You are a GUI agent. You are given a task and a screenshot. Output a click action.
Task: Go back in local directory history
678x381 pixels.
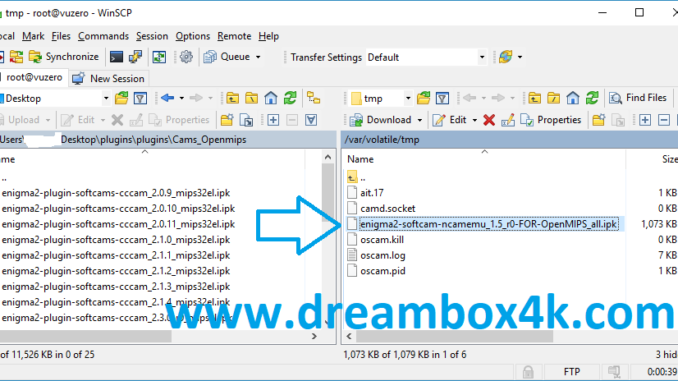point(167,98)
